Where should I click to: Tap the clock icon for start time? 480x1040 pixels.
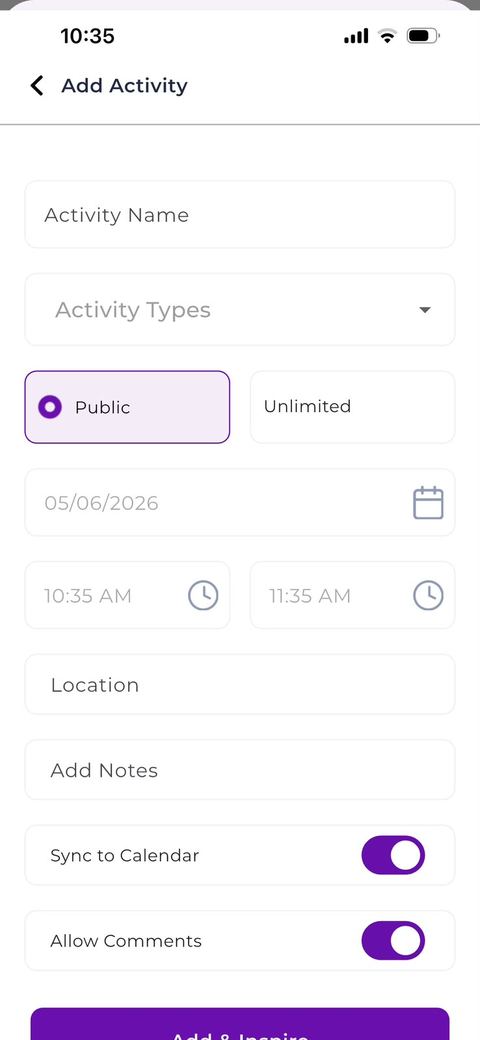[x=203, y=595]
